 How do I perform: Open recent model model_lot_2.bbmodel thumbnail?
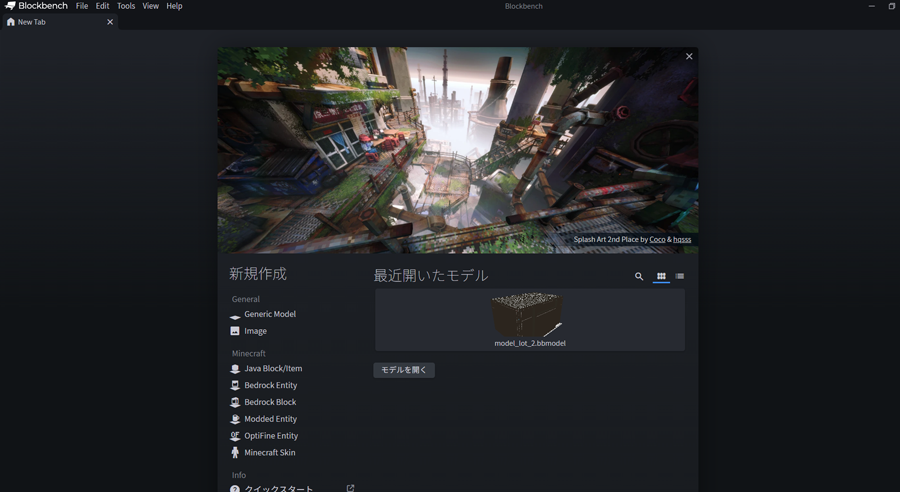coord(529,317)
